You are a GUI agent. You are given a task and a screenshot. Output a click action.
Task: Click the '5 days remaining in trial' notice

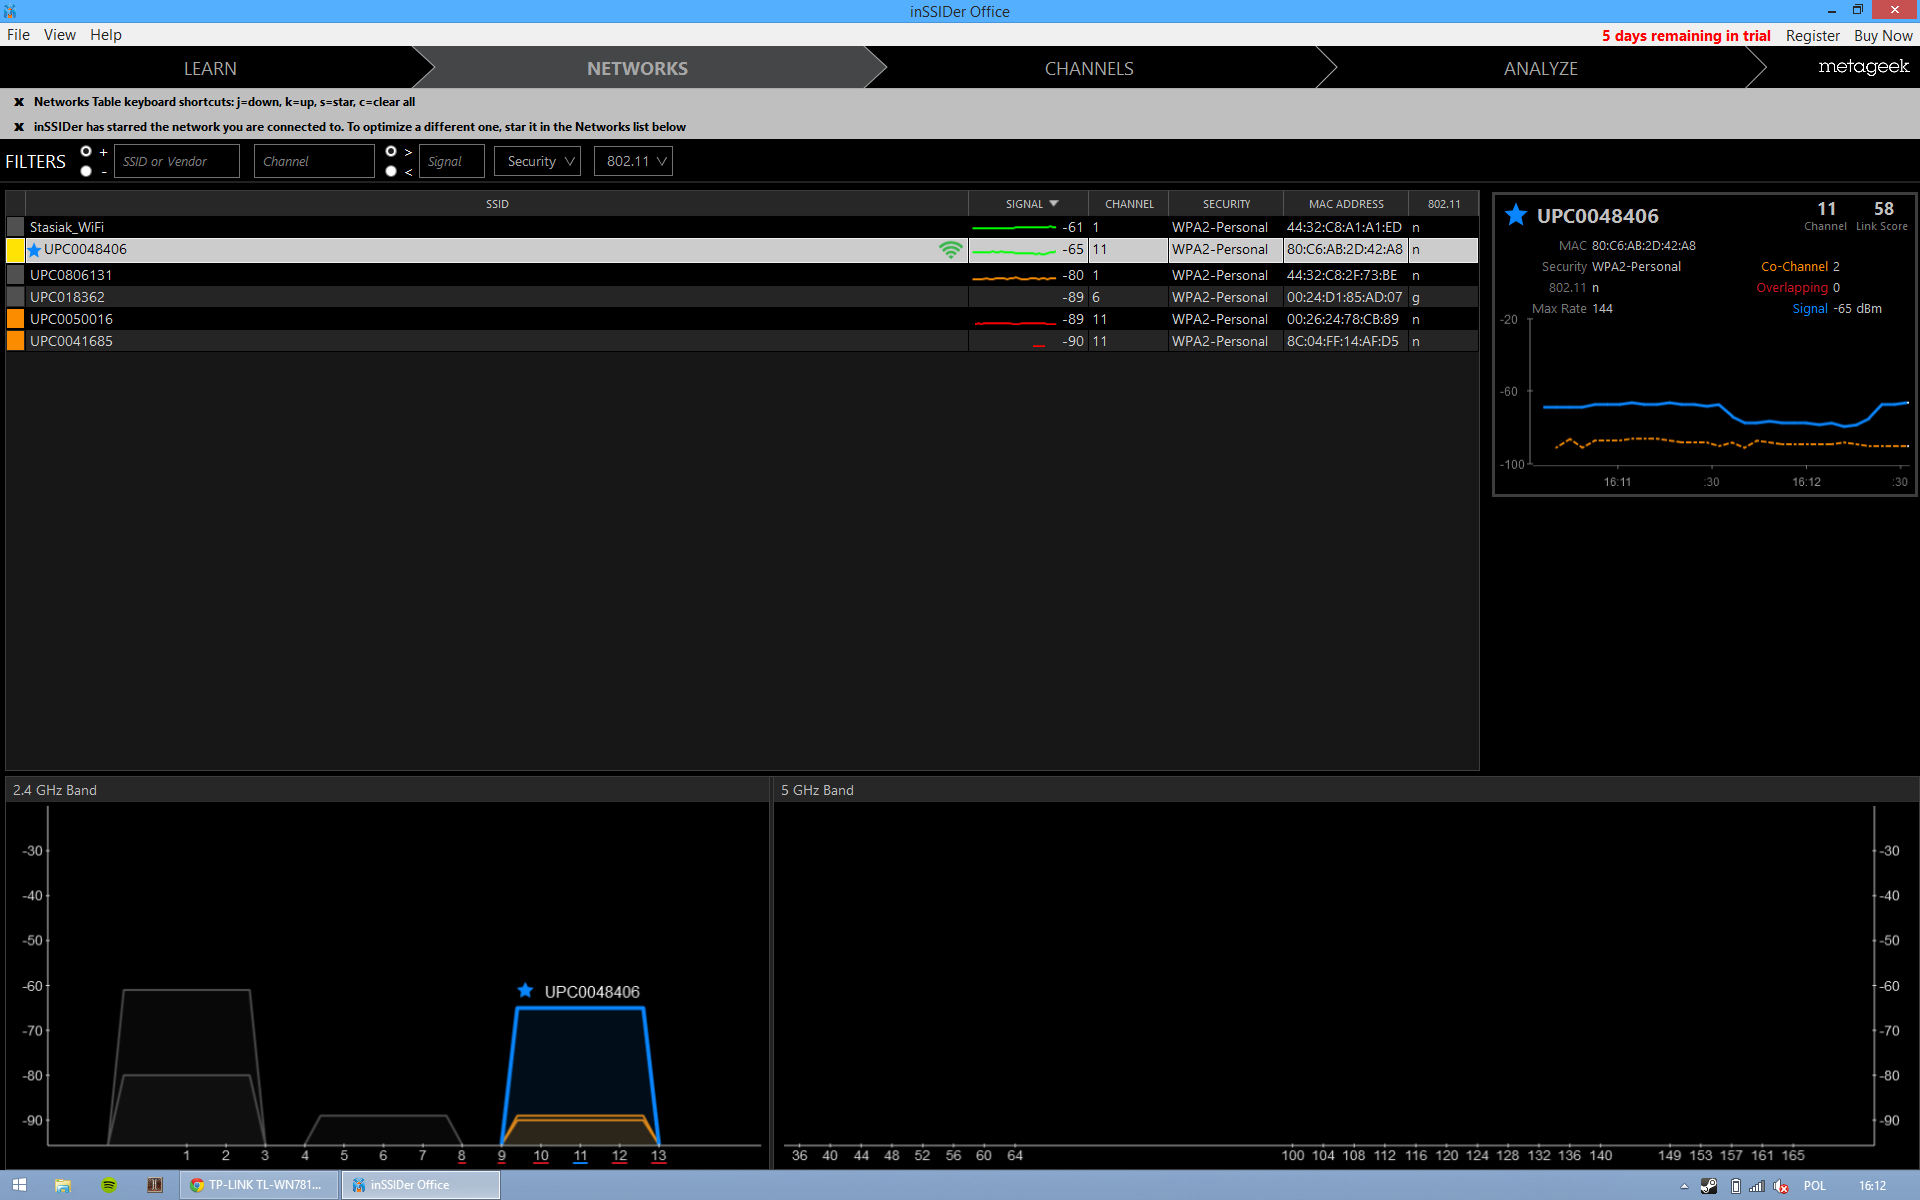point(1686,36)
